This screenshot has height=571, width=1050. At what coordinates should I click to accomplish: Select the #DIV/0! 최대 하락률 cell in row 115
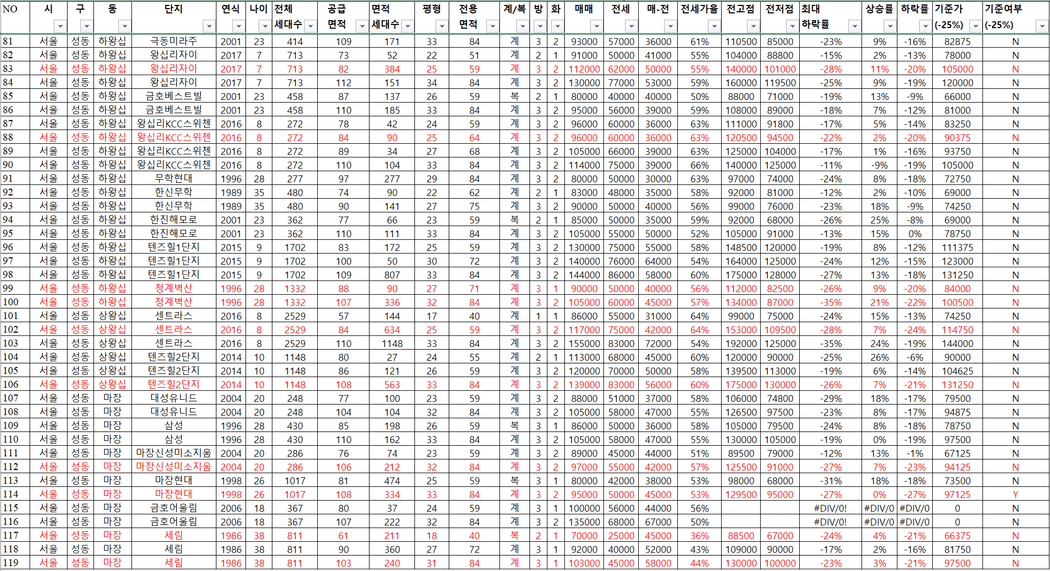tap(830, 508)
